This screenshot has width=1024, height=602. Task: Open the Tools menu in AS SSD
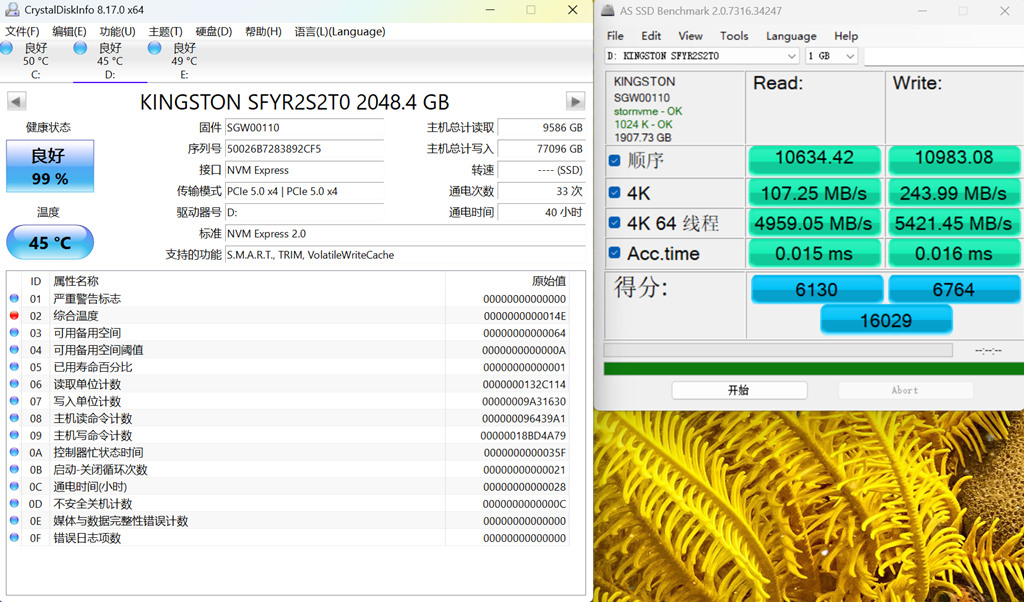tap(733, 36)
